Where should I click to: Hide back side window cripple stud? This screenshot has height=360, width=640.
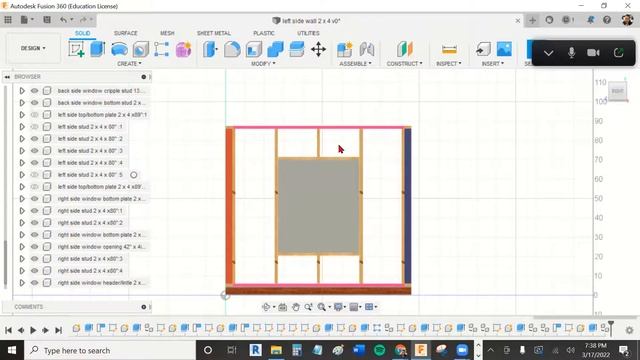click(35, 91)
